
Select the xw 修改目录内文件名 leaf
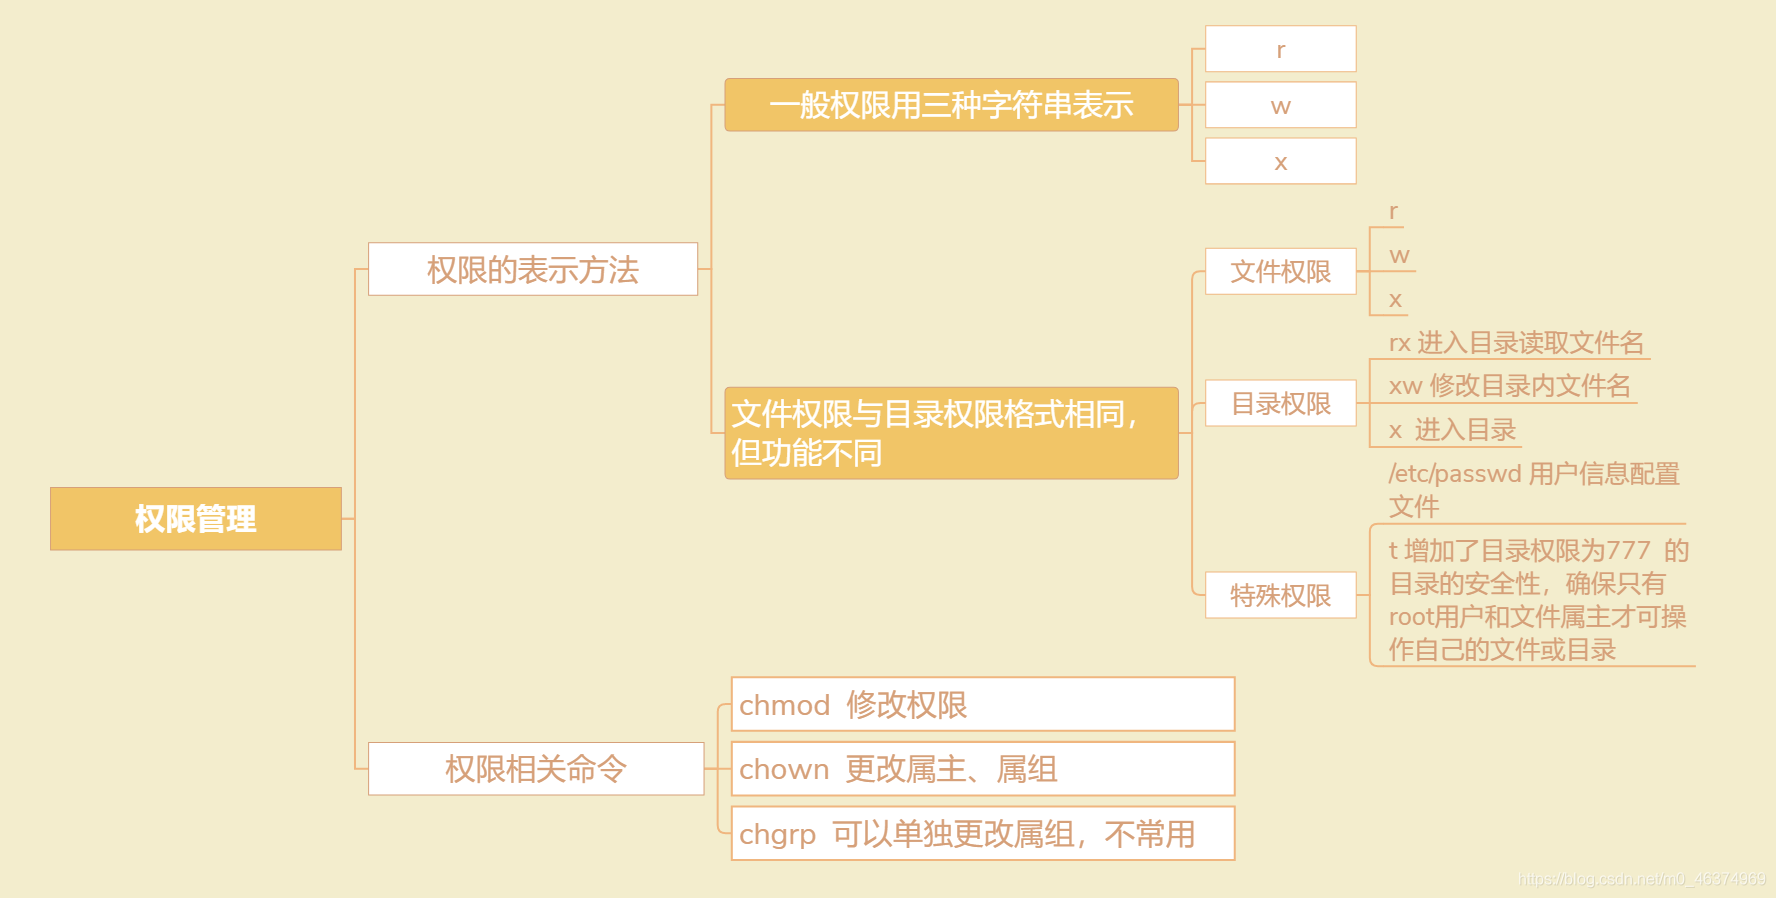(1508, 386)
